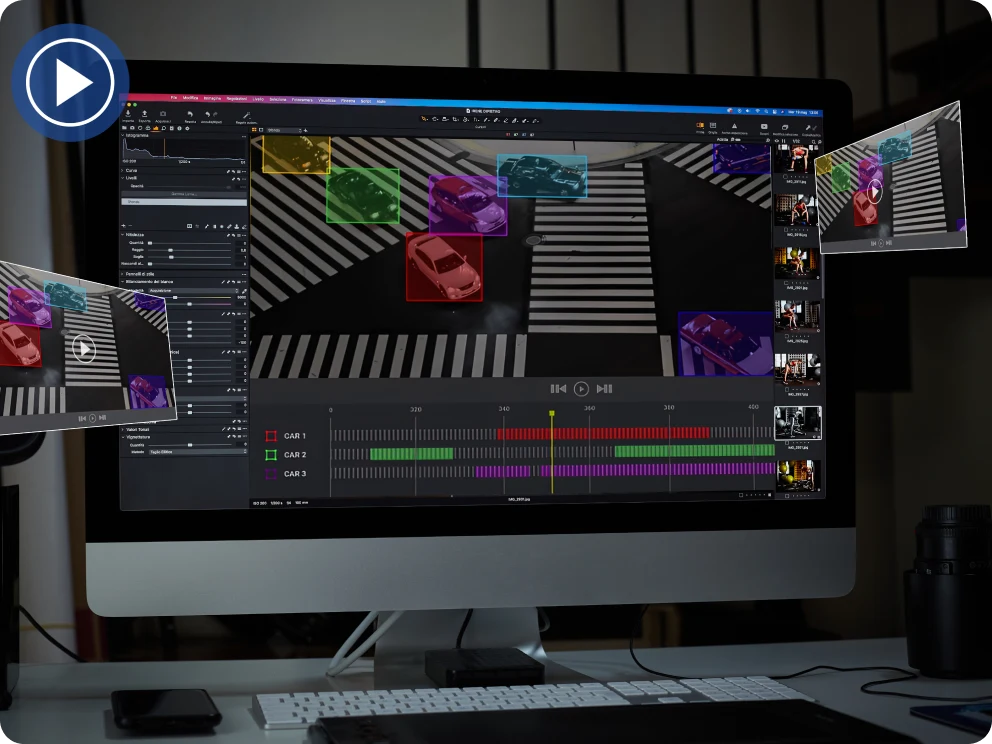Toggle the exposure warning indicator above the viewer

(735, 126)
